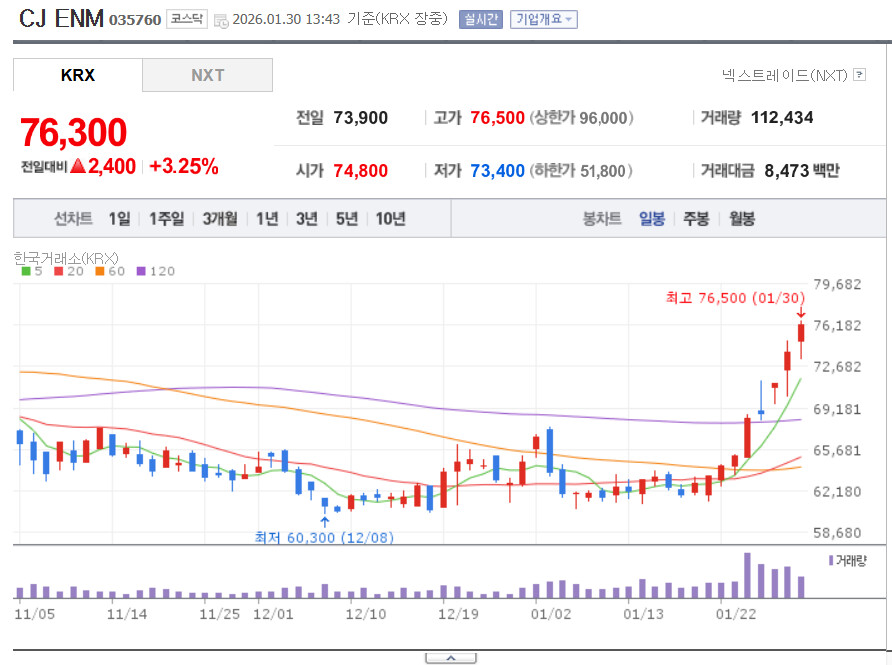Show the 1주일 line chart
The width and height of the screenshot is (892, 665).
tap(167, 218)
